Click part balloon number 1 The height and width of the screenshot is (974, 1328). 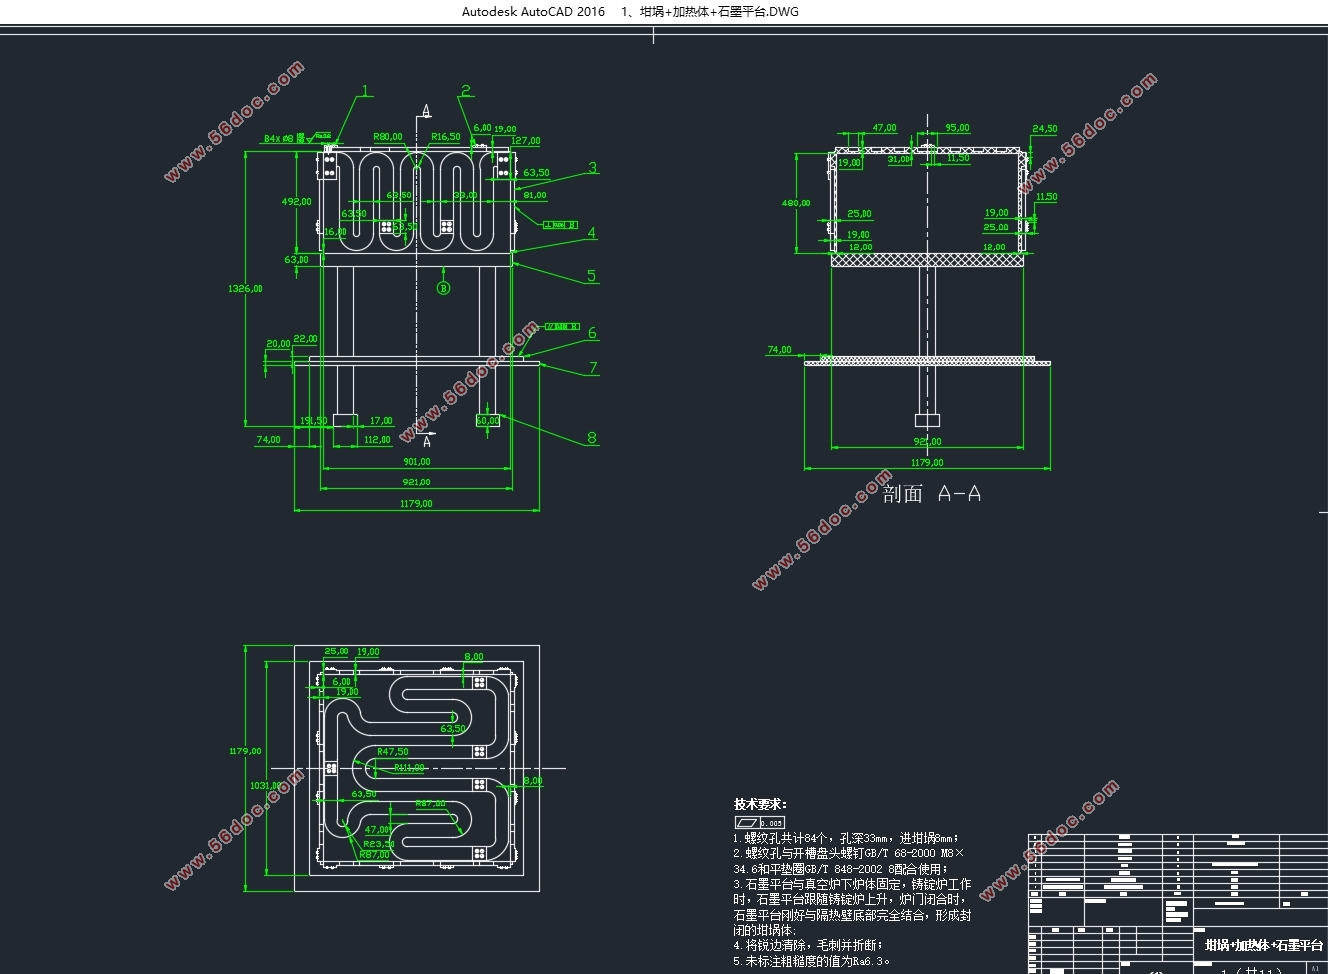[x=366, y=91]
